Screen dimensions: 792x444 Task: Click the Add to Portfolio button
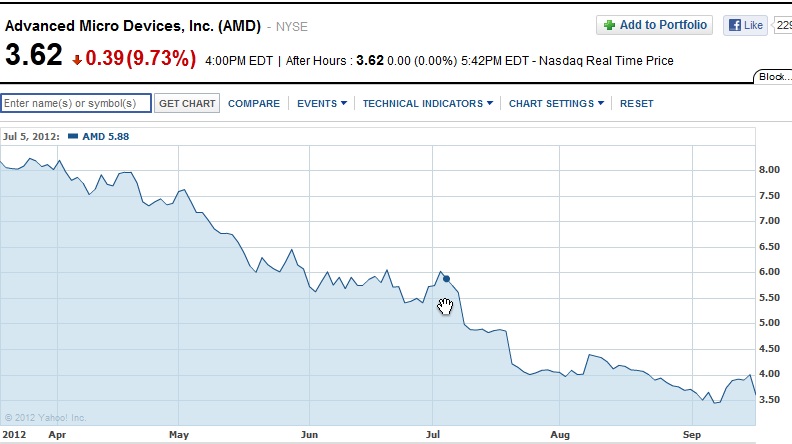click(654, 25)
